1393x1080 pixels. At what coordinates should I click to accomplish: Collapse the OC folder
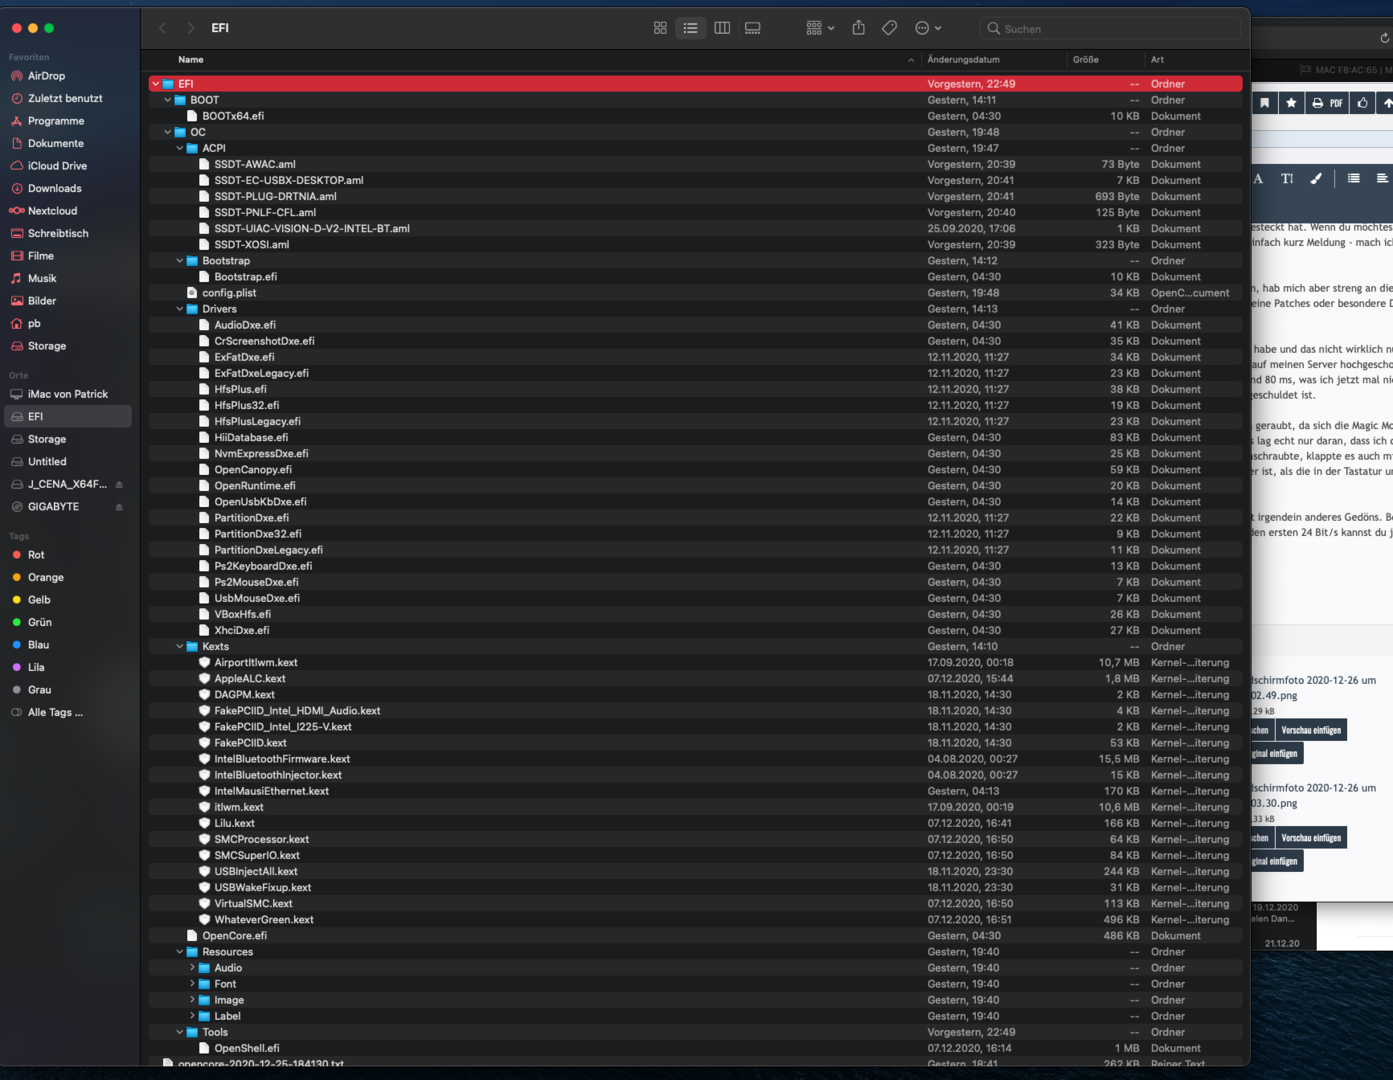(168, 132)
